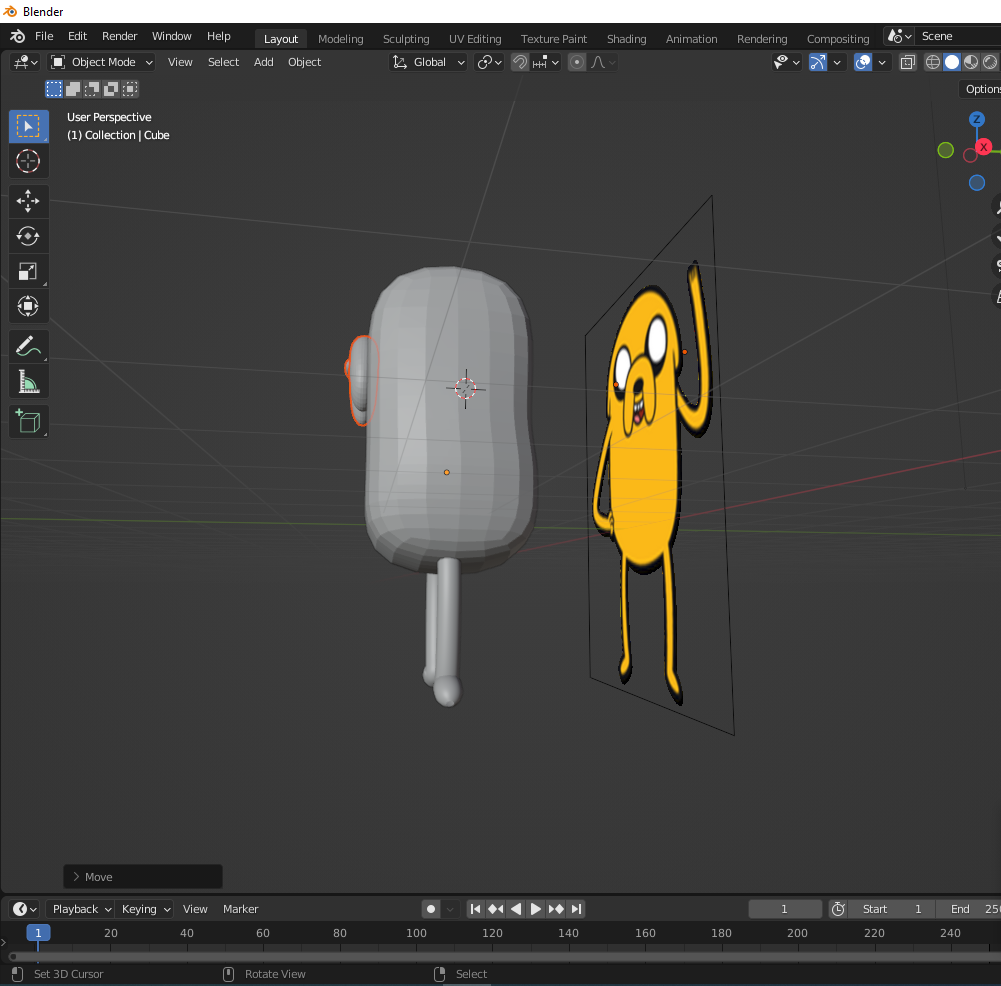Open the Object Mode dropdown
This screenshot has height=986, width=1001.
click(x=102, y=62)
